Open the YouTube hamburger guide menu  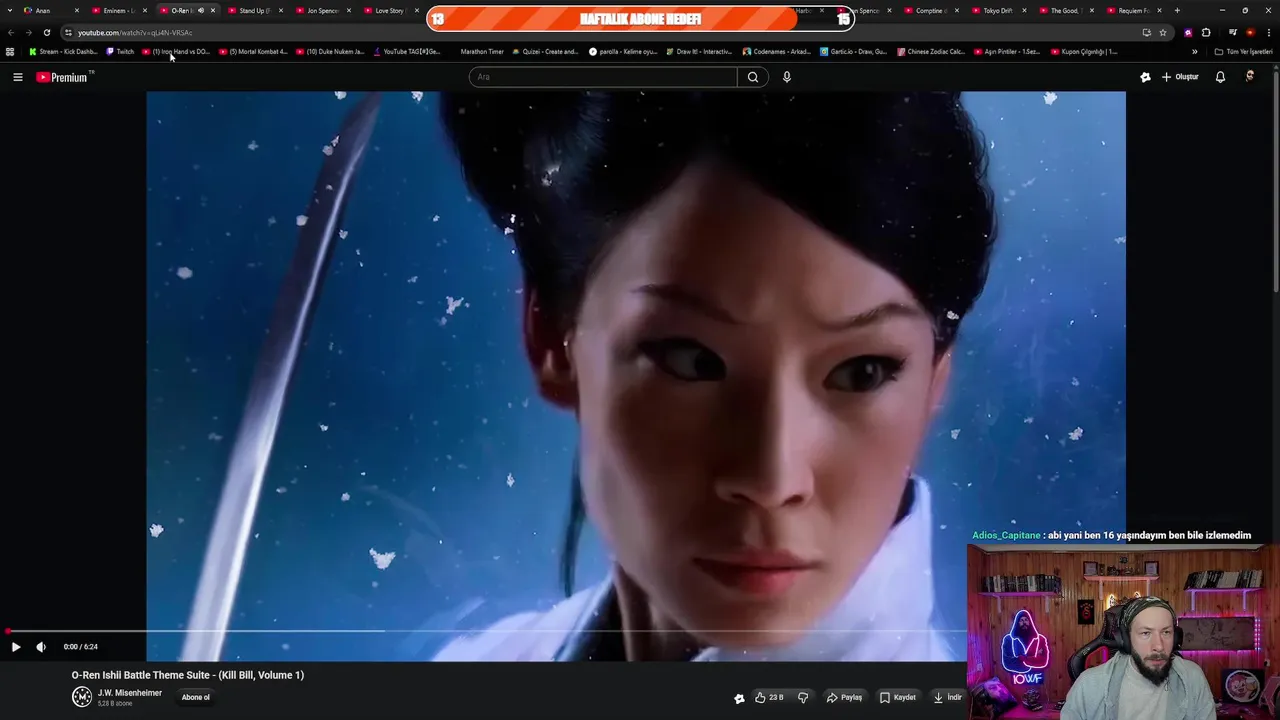[18, 77]
